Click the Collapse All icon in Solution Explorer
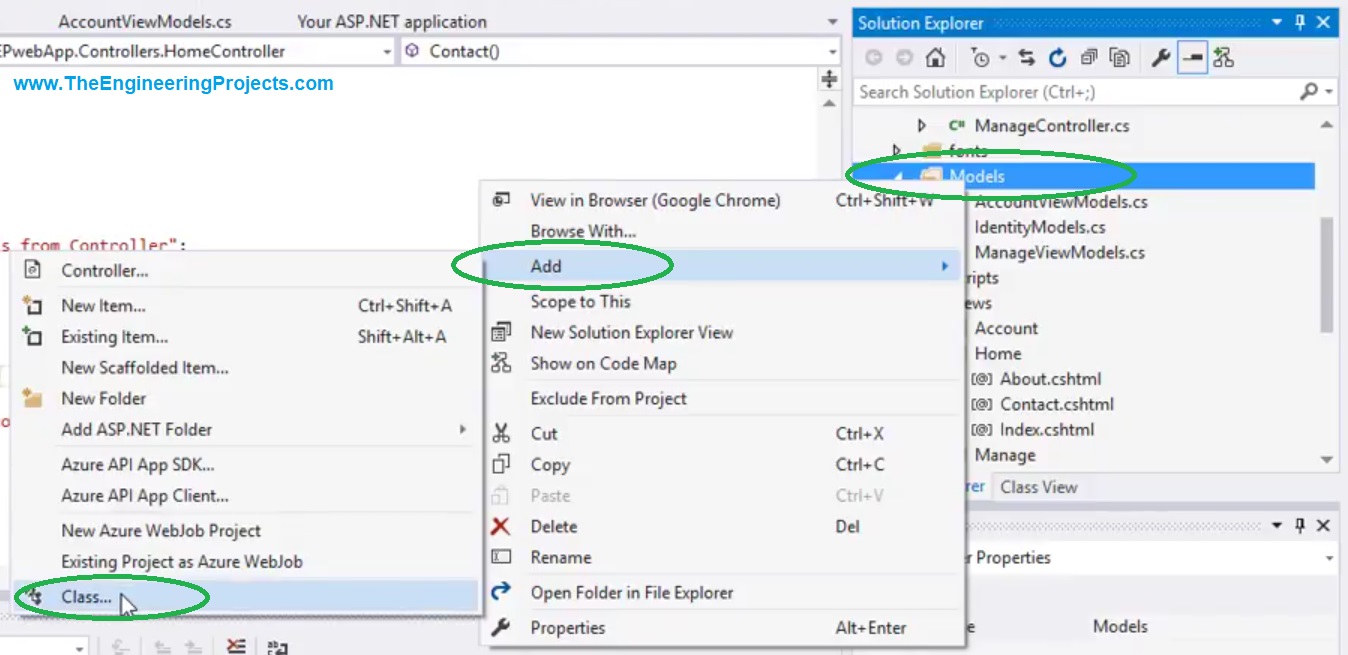Screen dimensions: 1348x655 (1088, 57)
